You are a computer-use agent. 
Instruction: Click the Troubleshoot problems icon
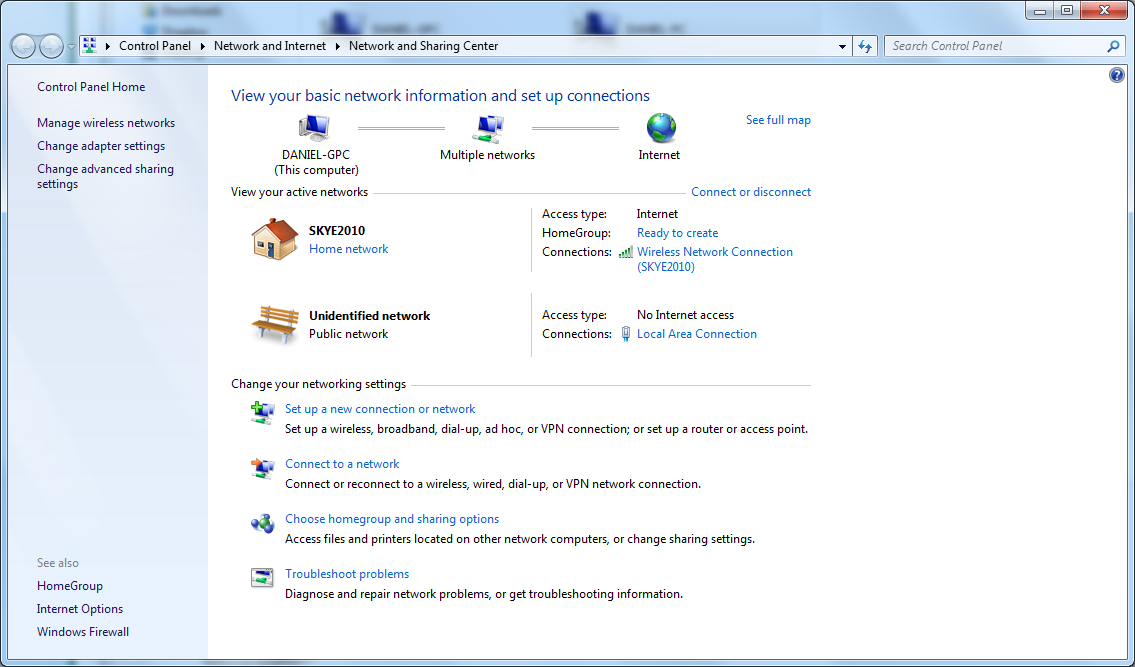[x=262, y=577]
